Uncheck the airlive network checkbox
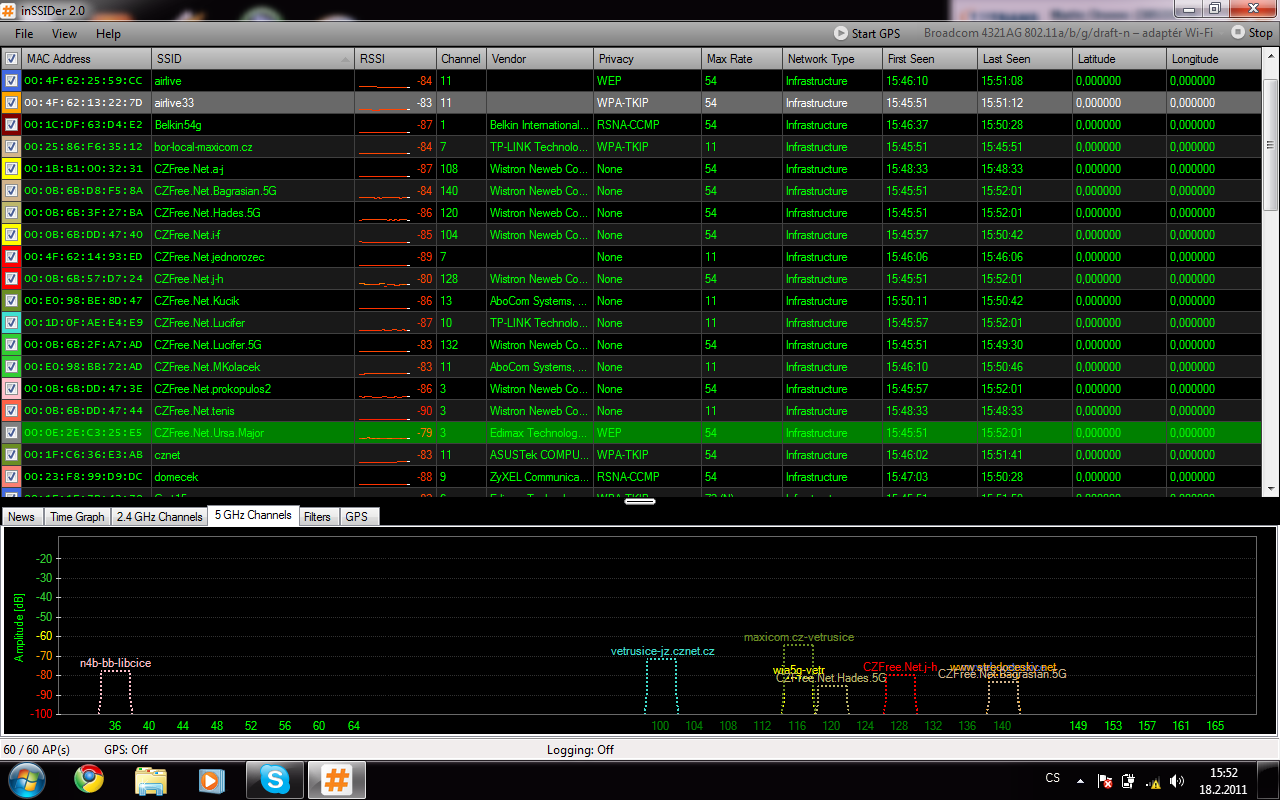This screenshot has height=800, width=1280. point(11,81)
